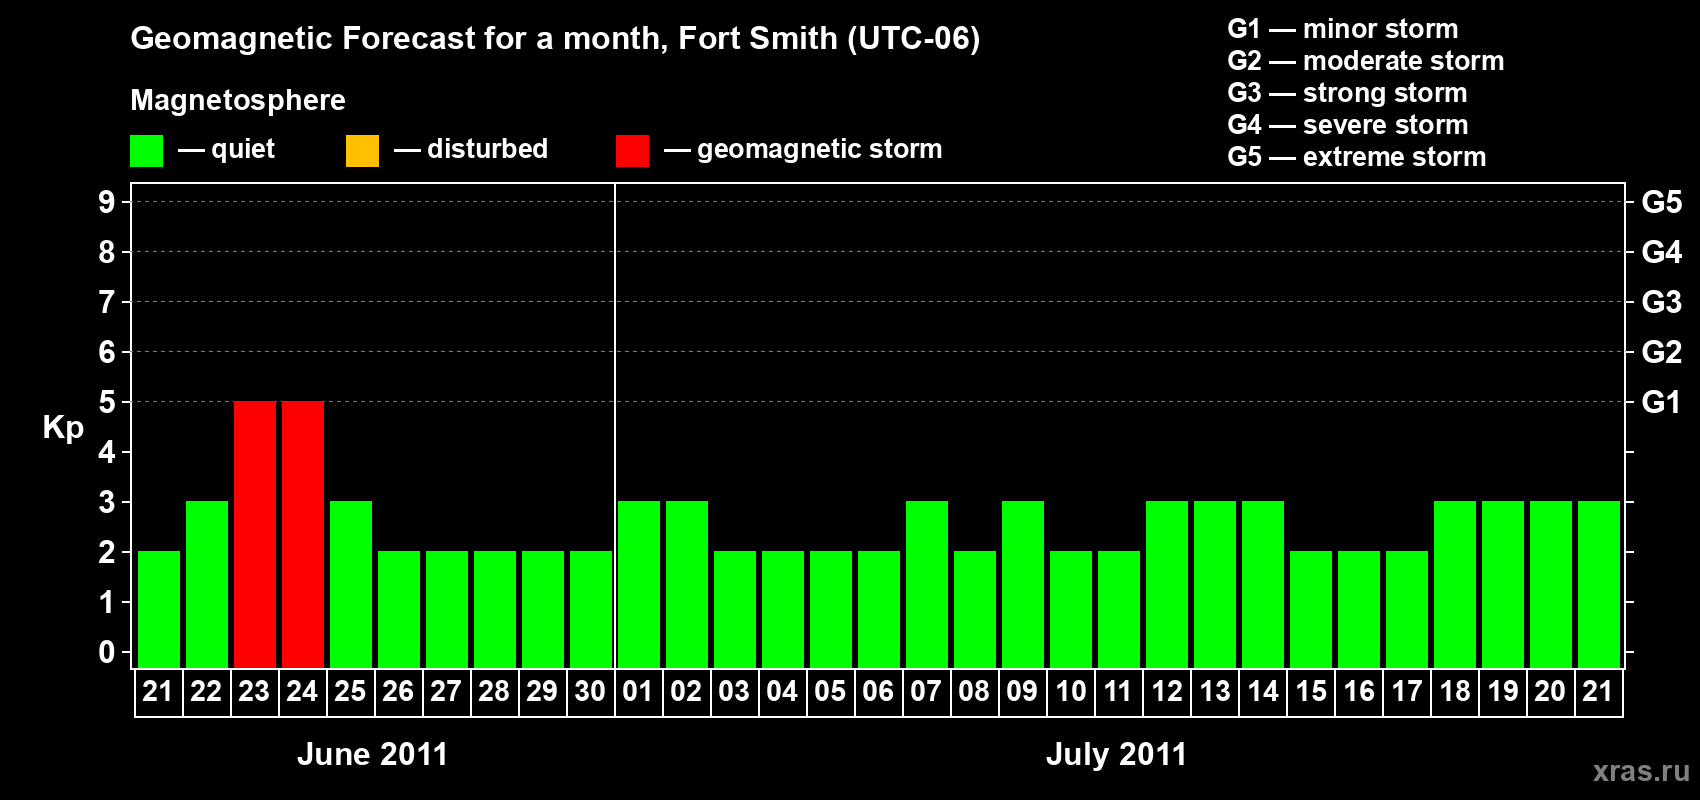The height and width of the screenshot is (800, 1700).
Task: Click the '— geomagnetic storm' legend label
Action: (803, 150)
